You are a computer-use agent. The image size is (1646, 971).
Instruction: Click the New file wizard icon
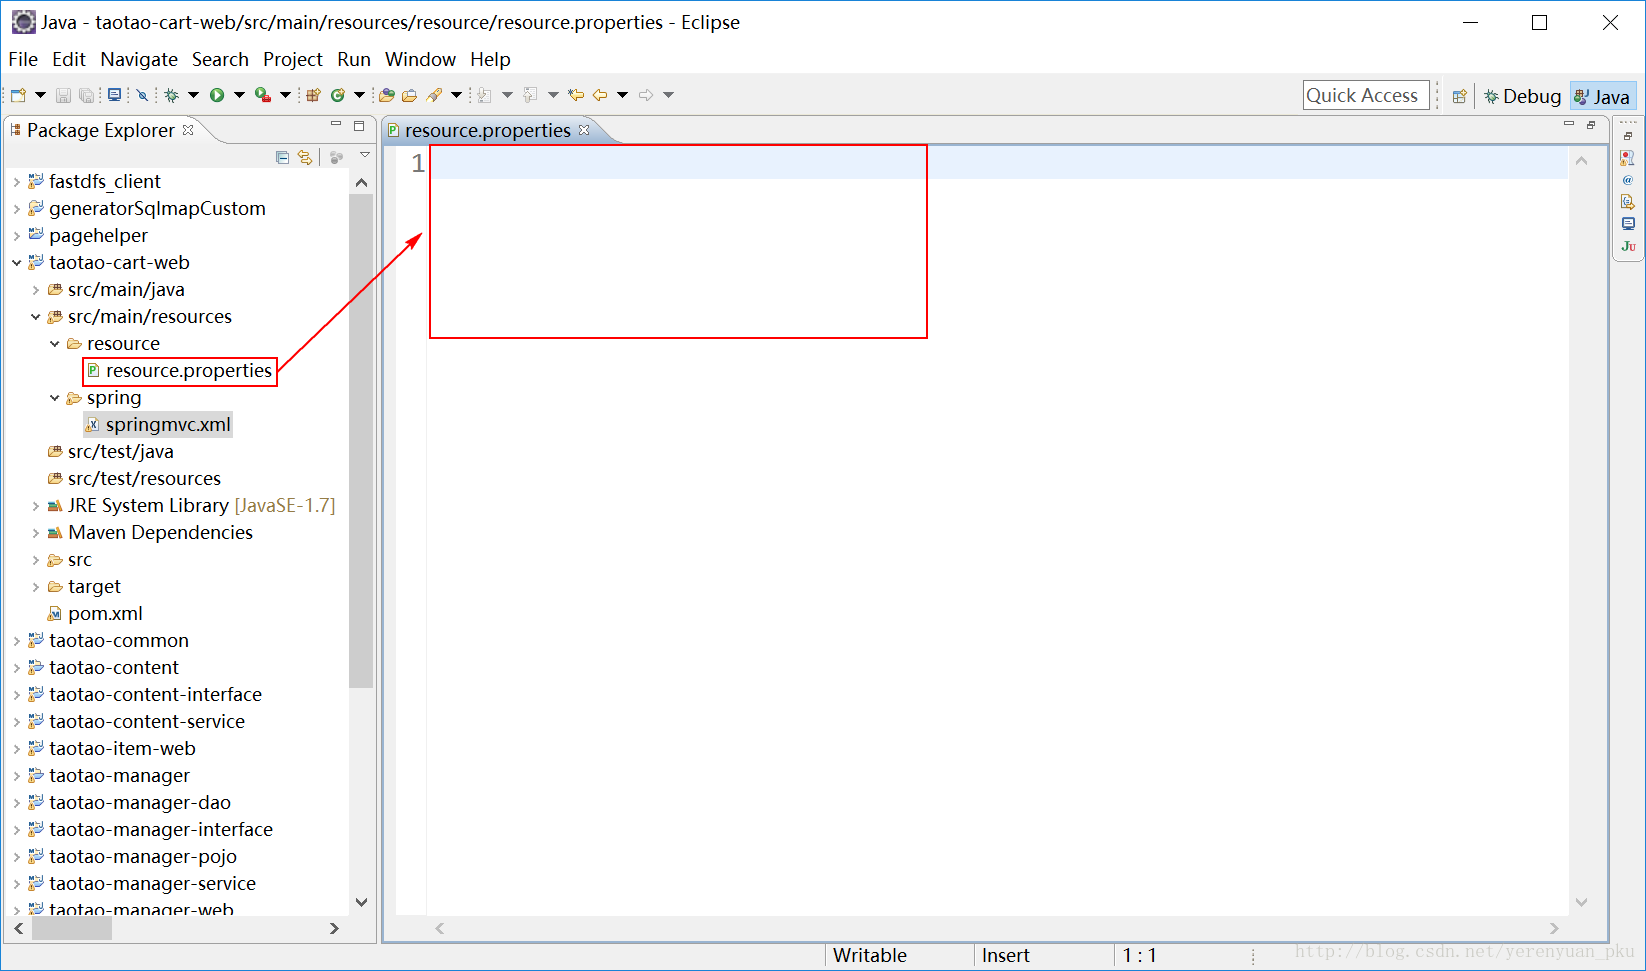click(x=18, y=95)
